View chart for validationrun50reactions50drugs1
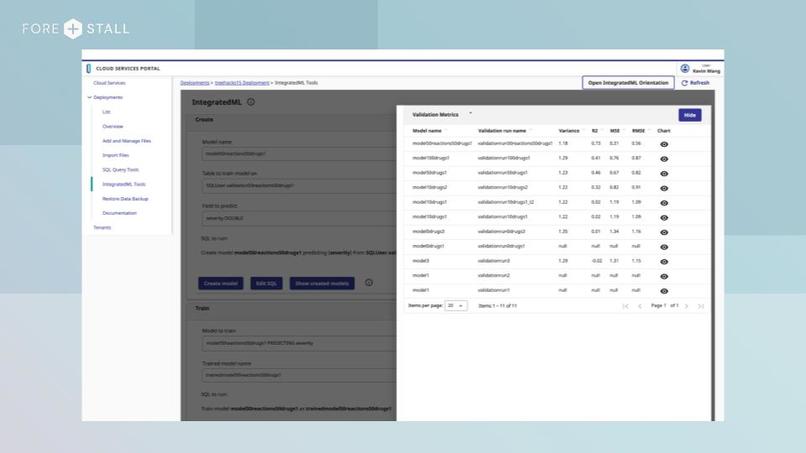 pyautogui.click(x=664, y=144)
